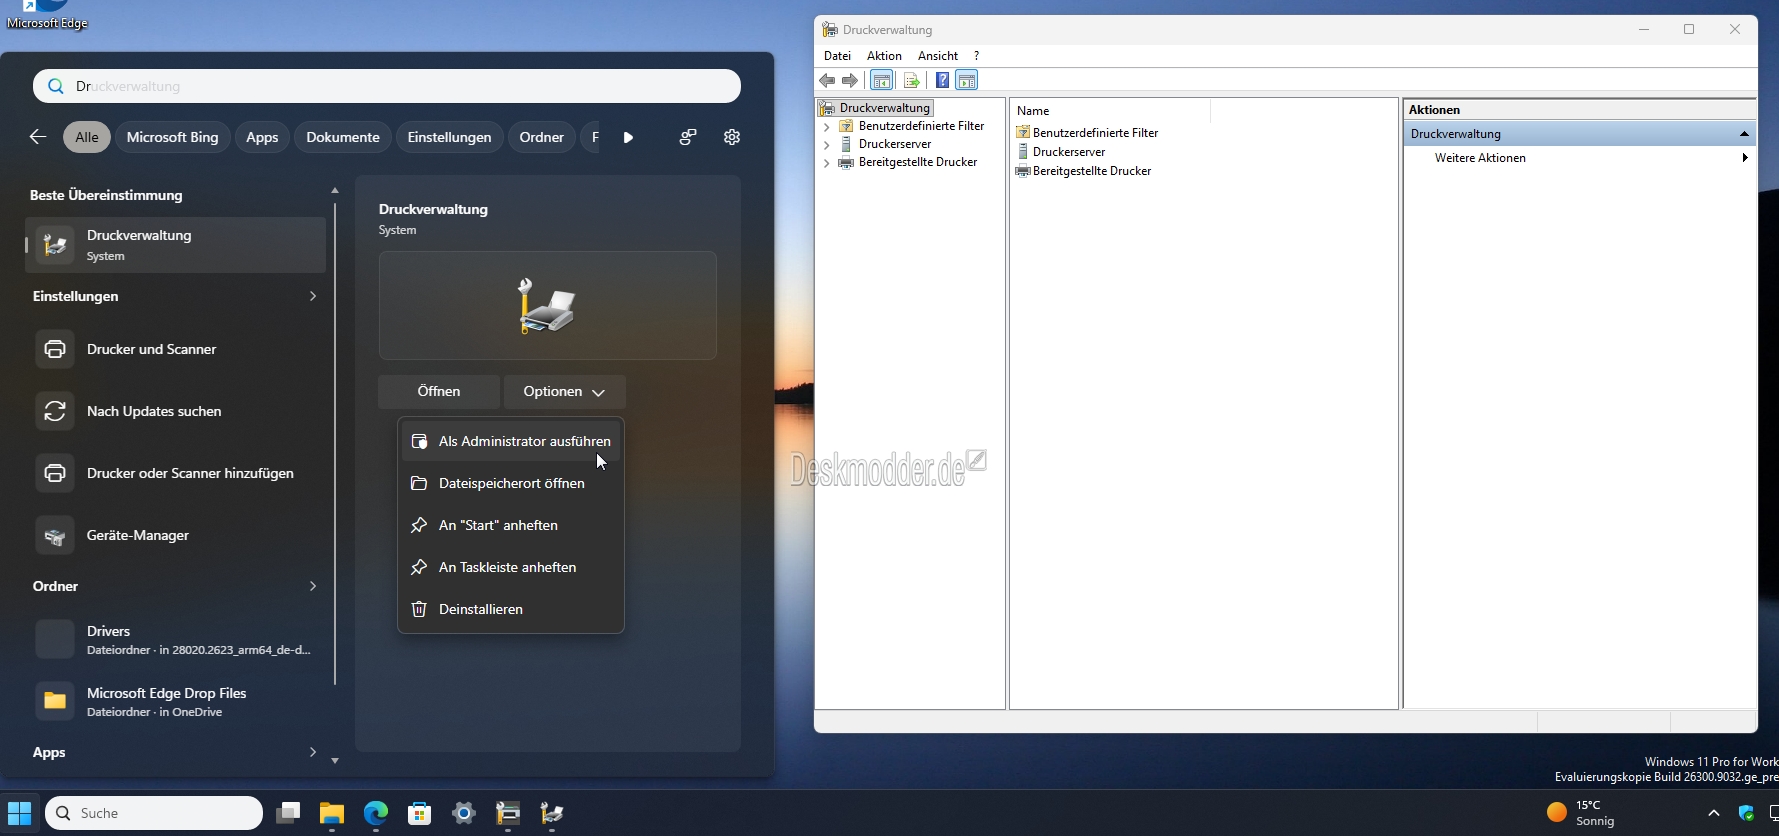Toggle the action pane toolbar icon
This screenshot has width=1779, height=836.
point(967,80)
